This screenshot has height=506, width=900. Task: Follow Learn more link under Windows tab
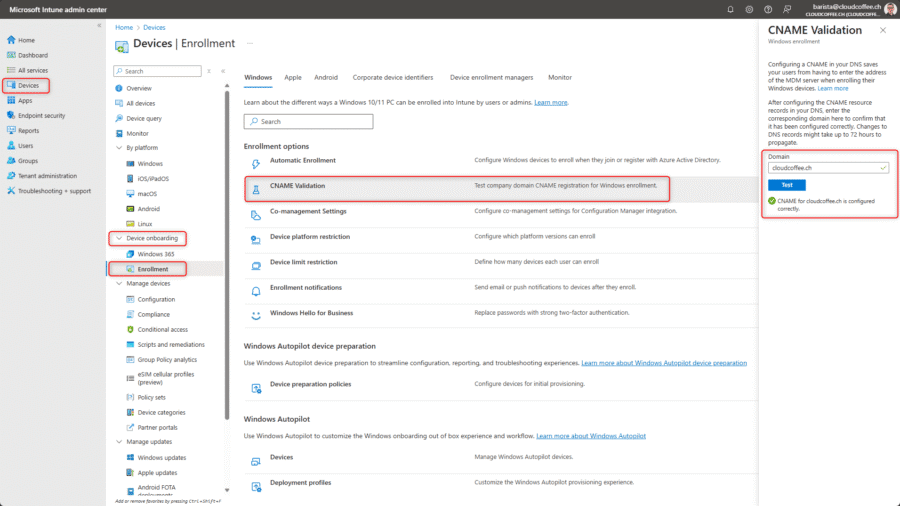pyautogui.click(x=550, y=102)
